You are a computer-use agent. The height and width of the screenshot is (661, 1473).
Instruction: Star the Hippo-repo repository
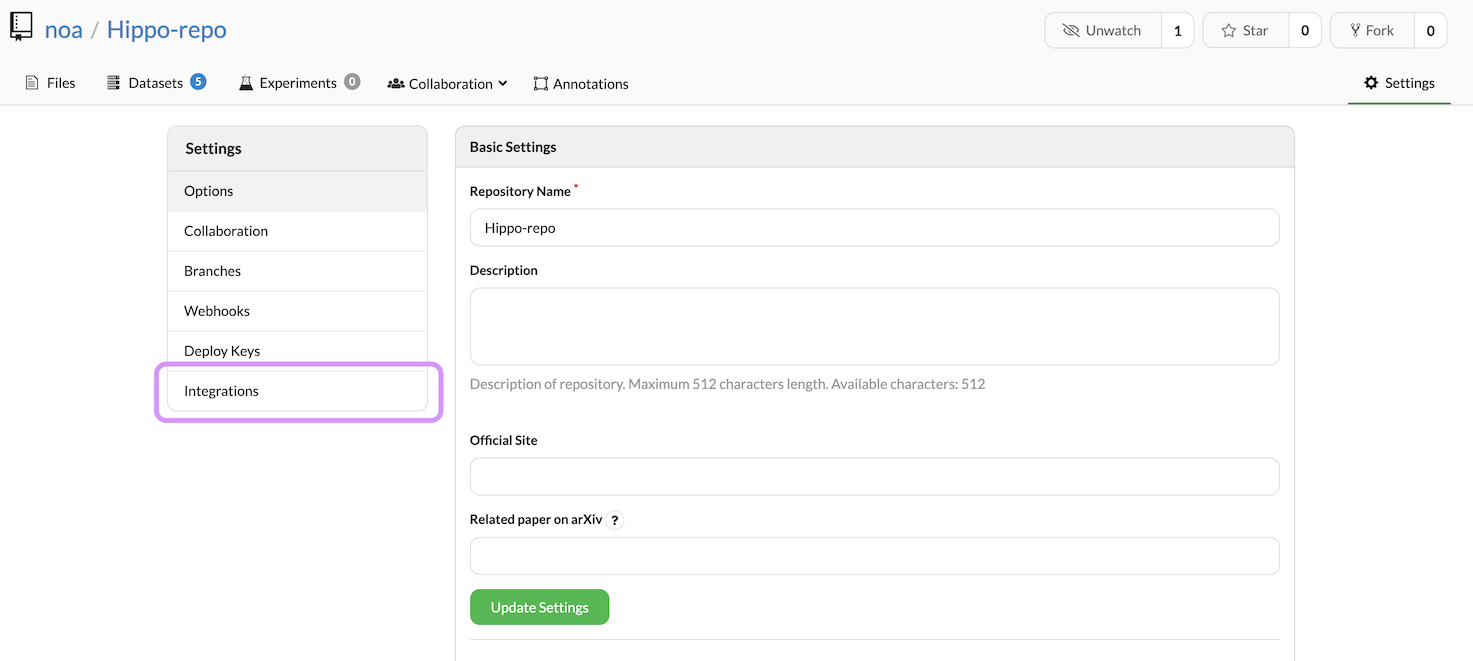[x=1245, y=31]
